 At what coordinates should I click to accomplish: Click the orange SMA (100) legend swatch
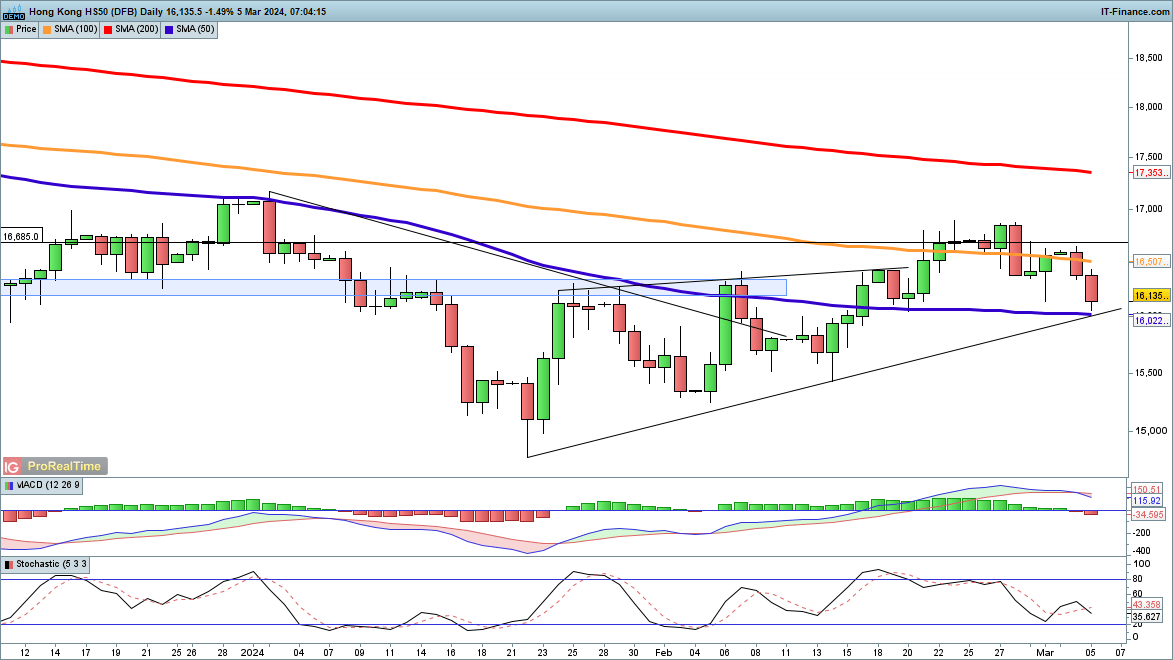click(49, 29)
